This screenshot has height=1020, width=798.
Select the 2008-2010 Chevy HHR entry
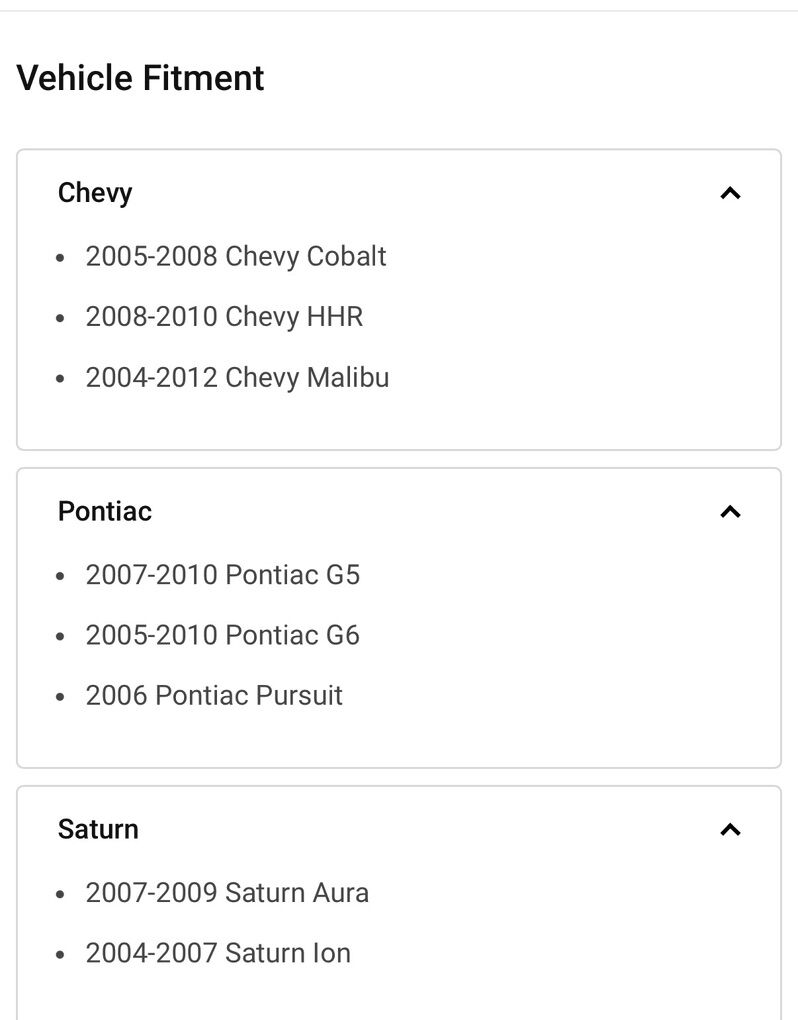point(224,317)
